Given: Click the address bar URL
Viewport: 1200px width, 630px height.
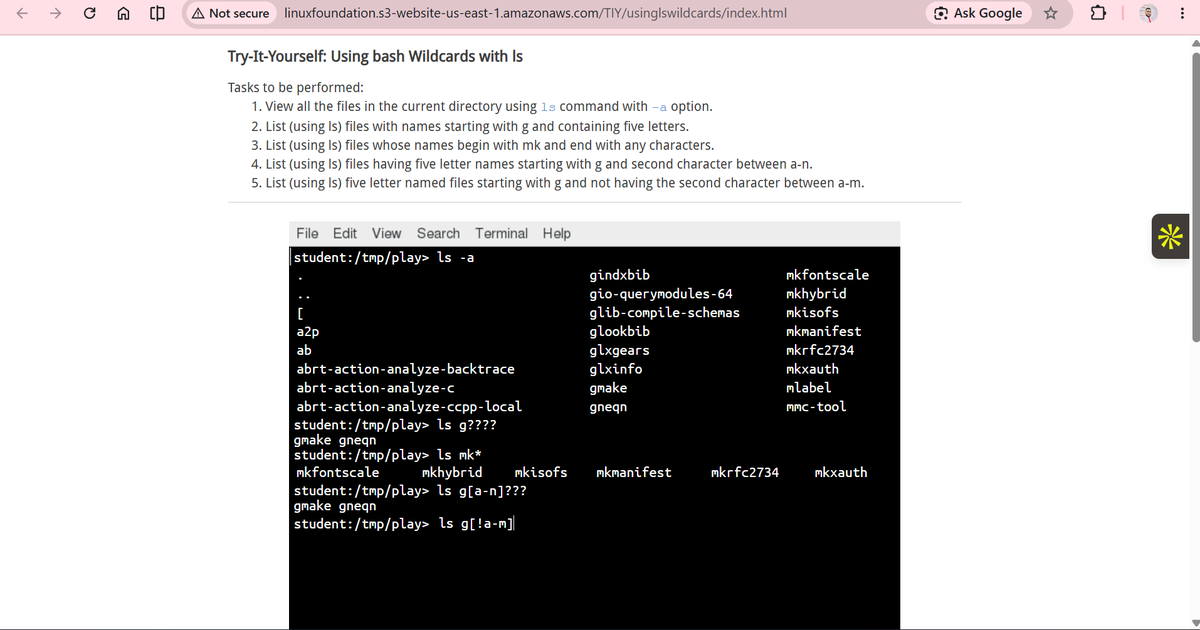Looking at the screenshot, I should [535, 13].
